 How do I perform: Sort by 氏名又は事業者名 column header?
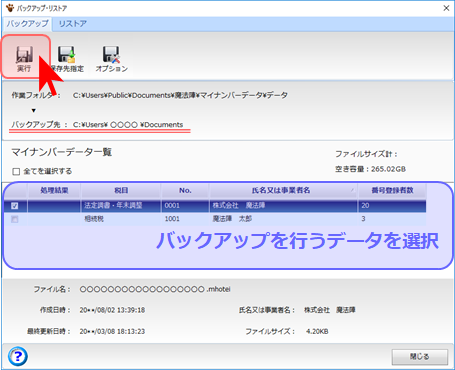tap(283, 190)
